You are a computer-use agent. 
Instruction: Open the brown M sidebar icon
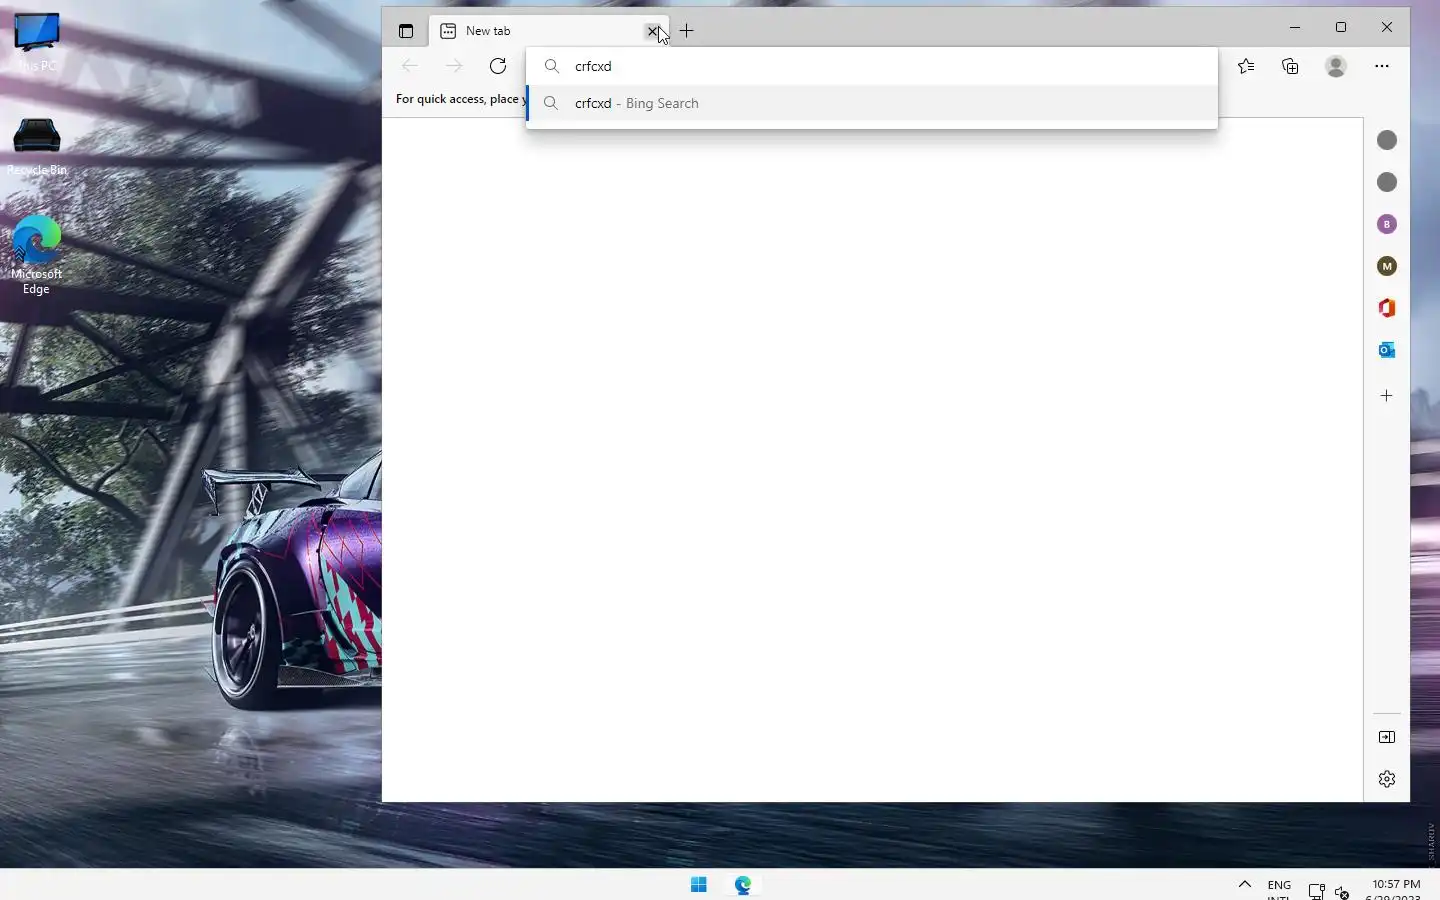click(x=1387, y=266)
